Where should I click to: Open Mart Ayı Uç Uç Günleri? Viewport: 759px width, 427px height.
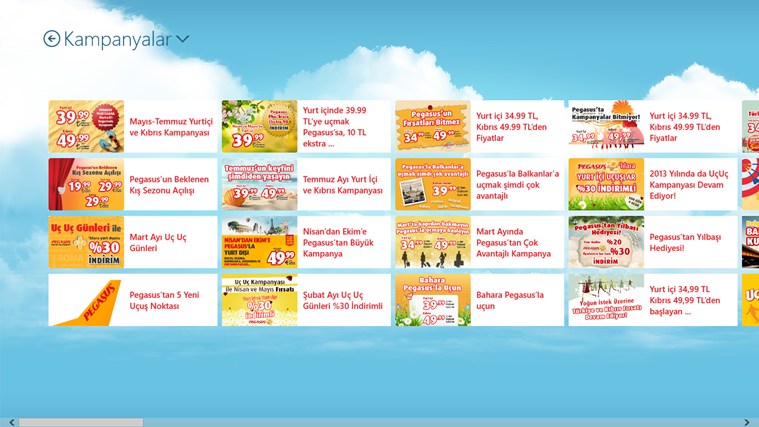133,242
